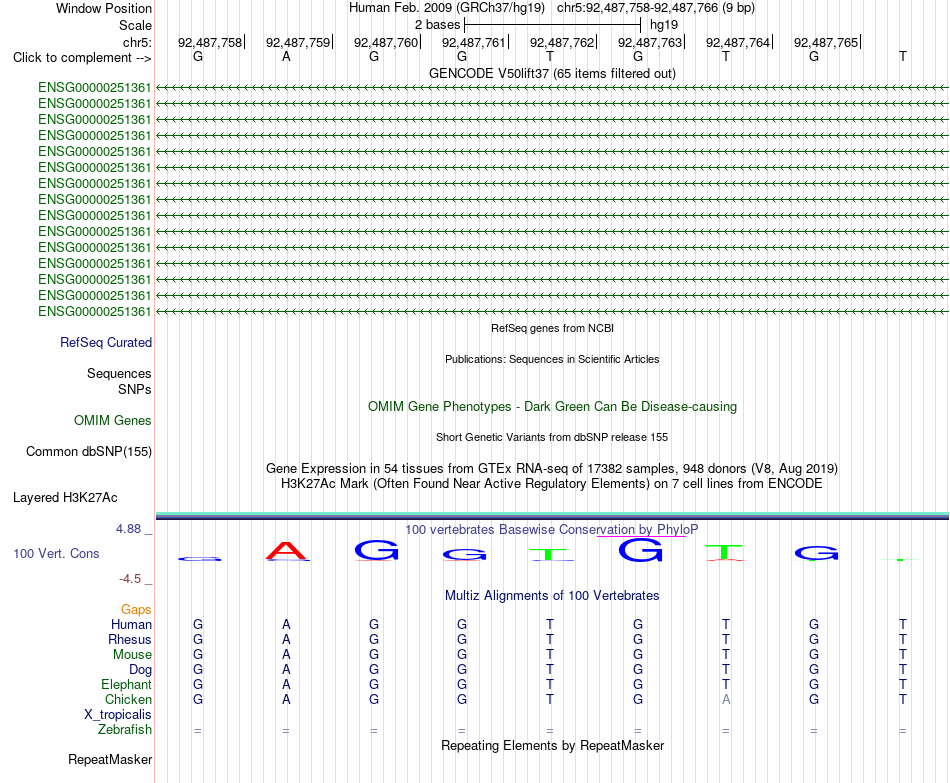Click the position text chr5:92,487,758-92,487,766 (9 bp)
This screenshot has width=950, height=783.
click(x=656, y=8)
